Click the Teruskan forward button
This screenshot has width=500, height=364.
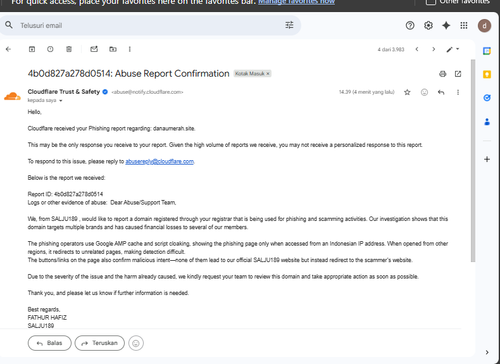100,343
